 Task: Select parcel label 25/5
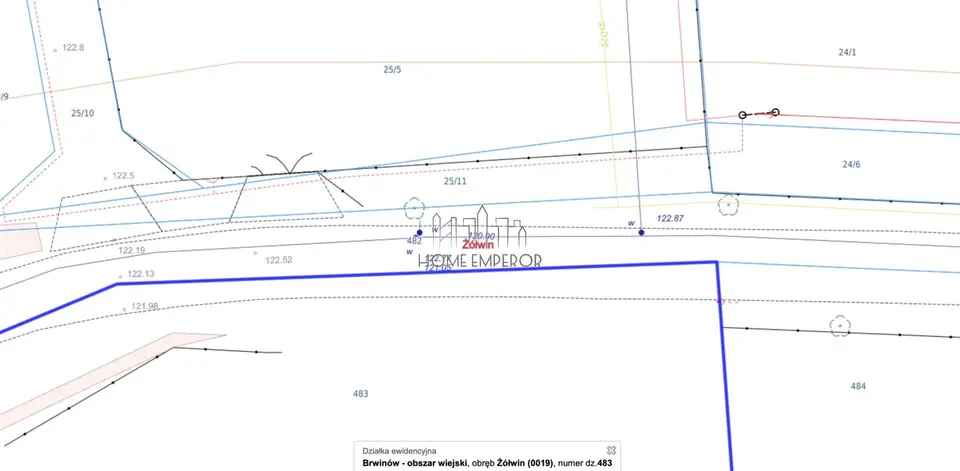tap(392, 70)
